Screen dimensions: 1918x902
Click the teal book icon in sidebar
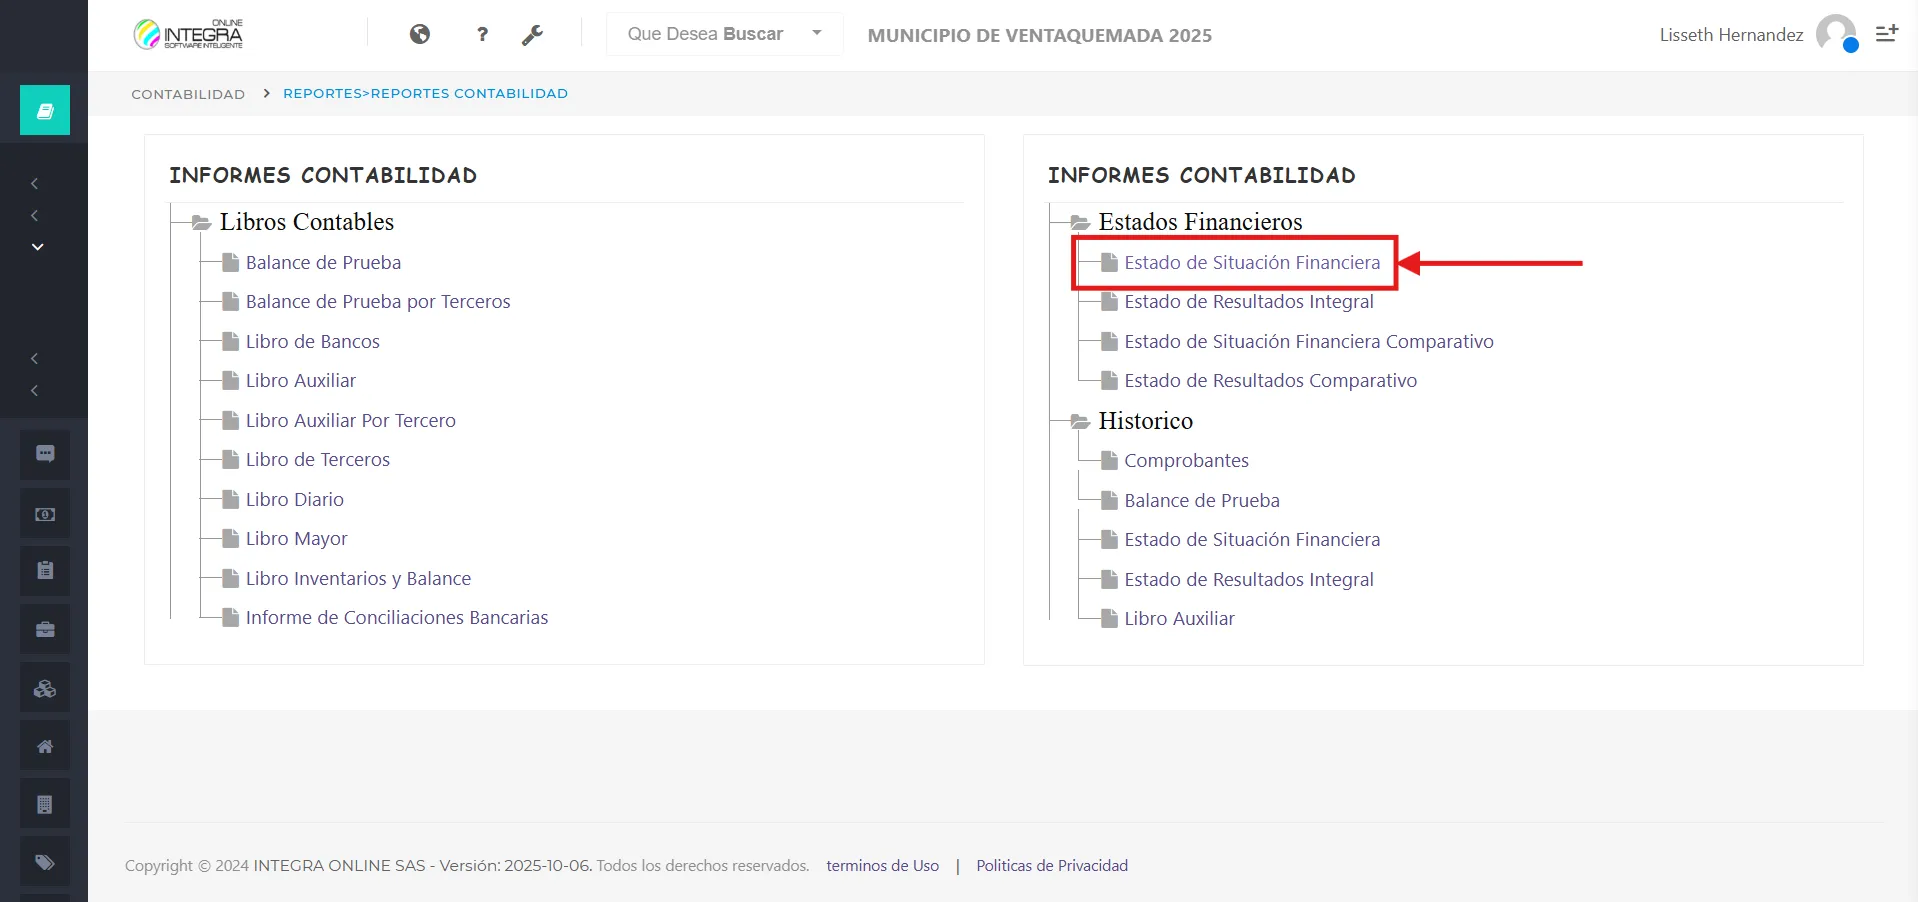[x=45, y=110]
